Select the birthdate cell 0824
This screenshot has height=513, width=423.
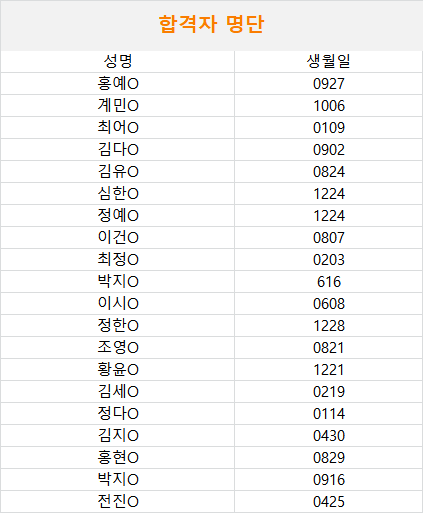pos(329,171)
